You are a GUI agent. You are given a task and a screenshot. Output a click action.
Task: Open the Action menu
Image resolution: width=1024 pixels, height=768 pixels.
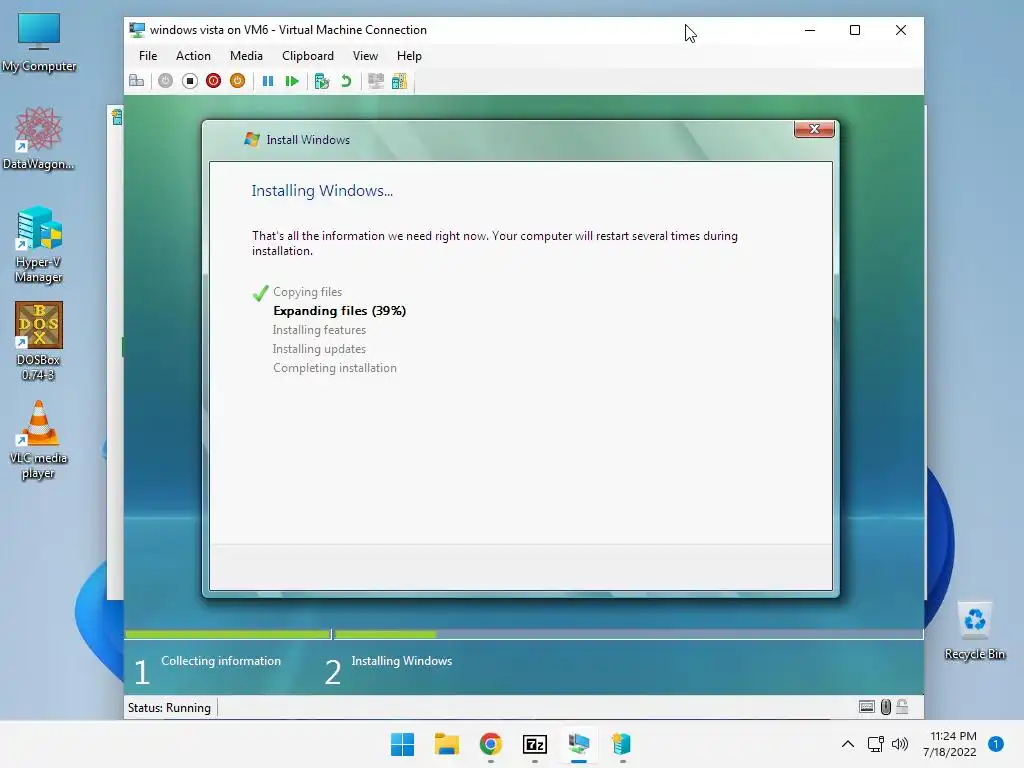click(x=193, y=56)
